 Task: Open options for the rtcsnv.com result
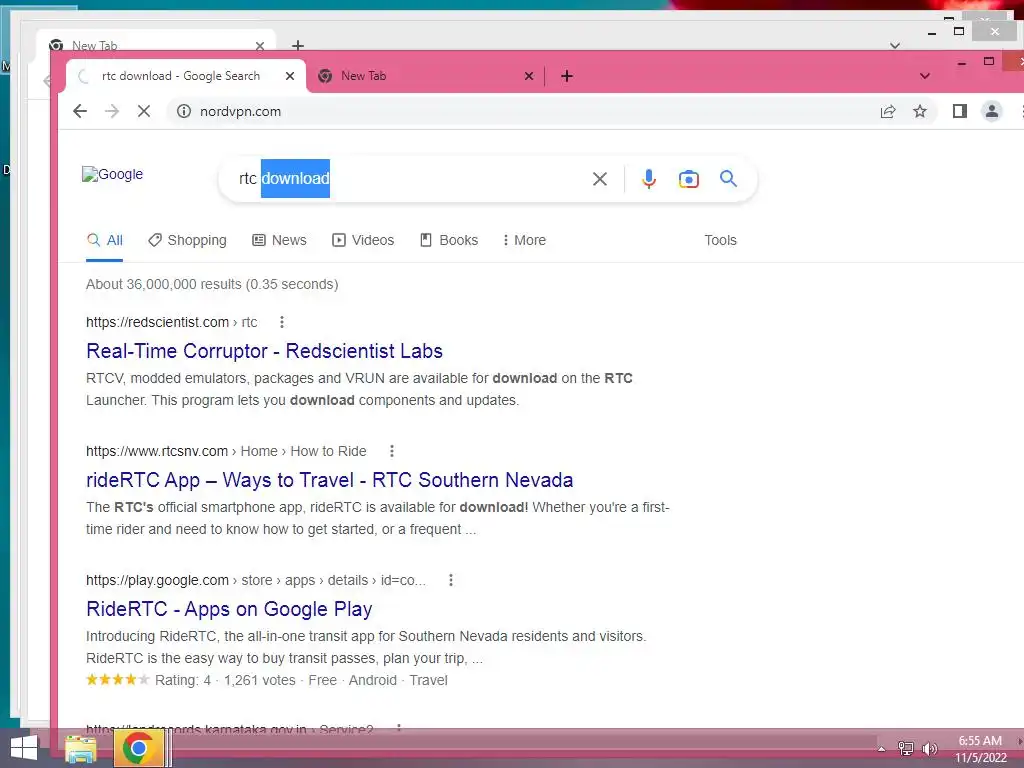tap(392, 451)
